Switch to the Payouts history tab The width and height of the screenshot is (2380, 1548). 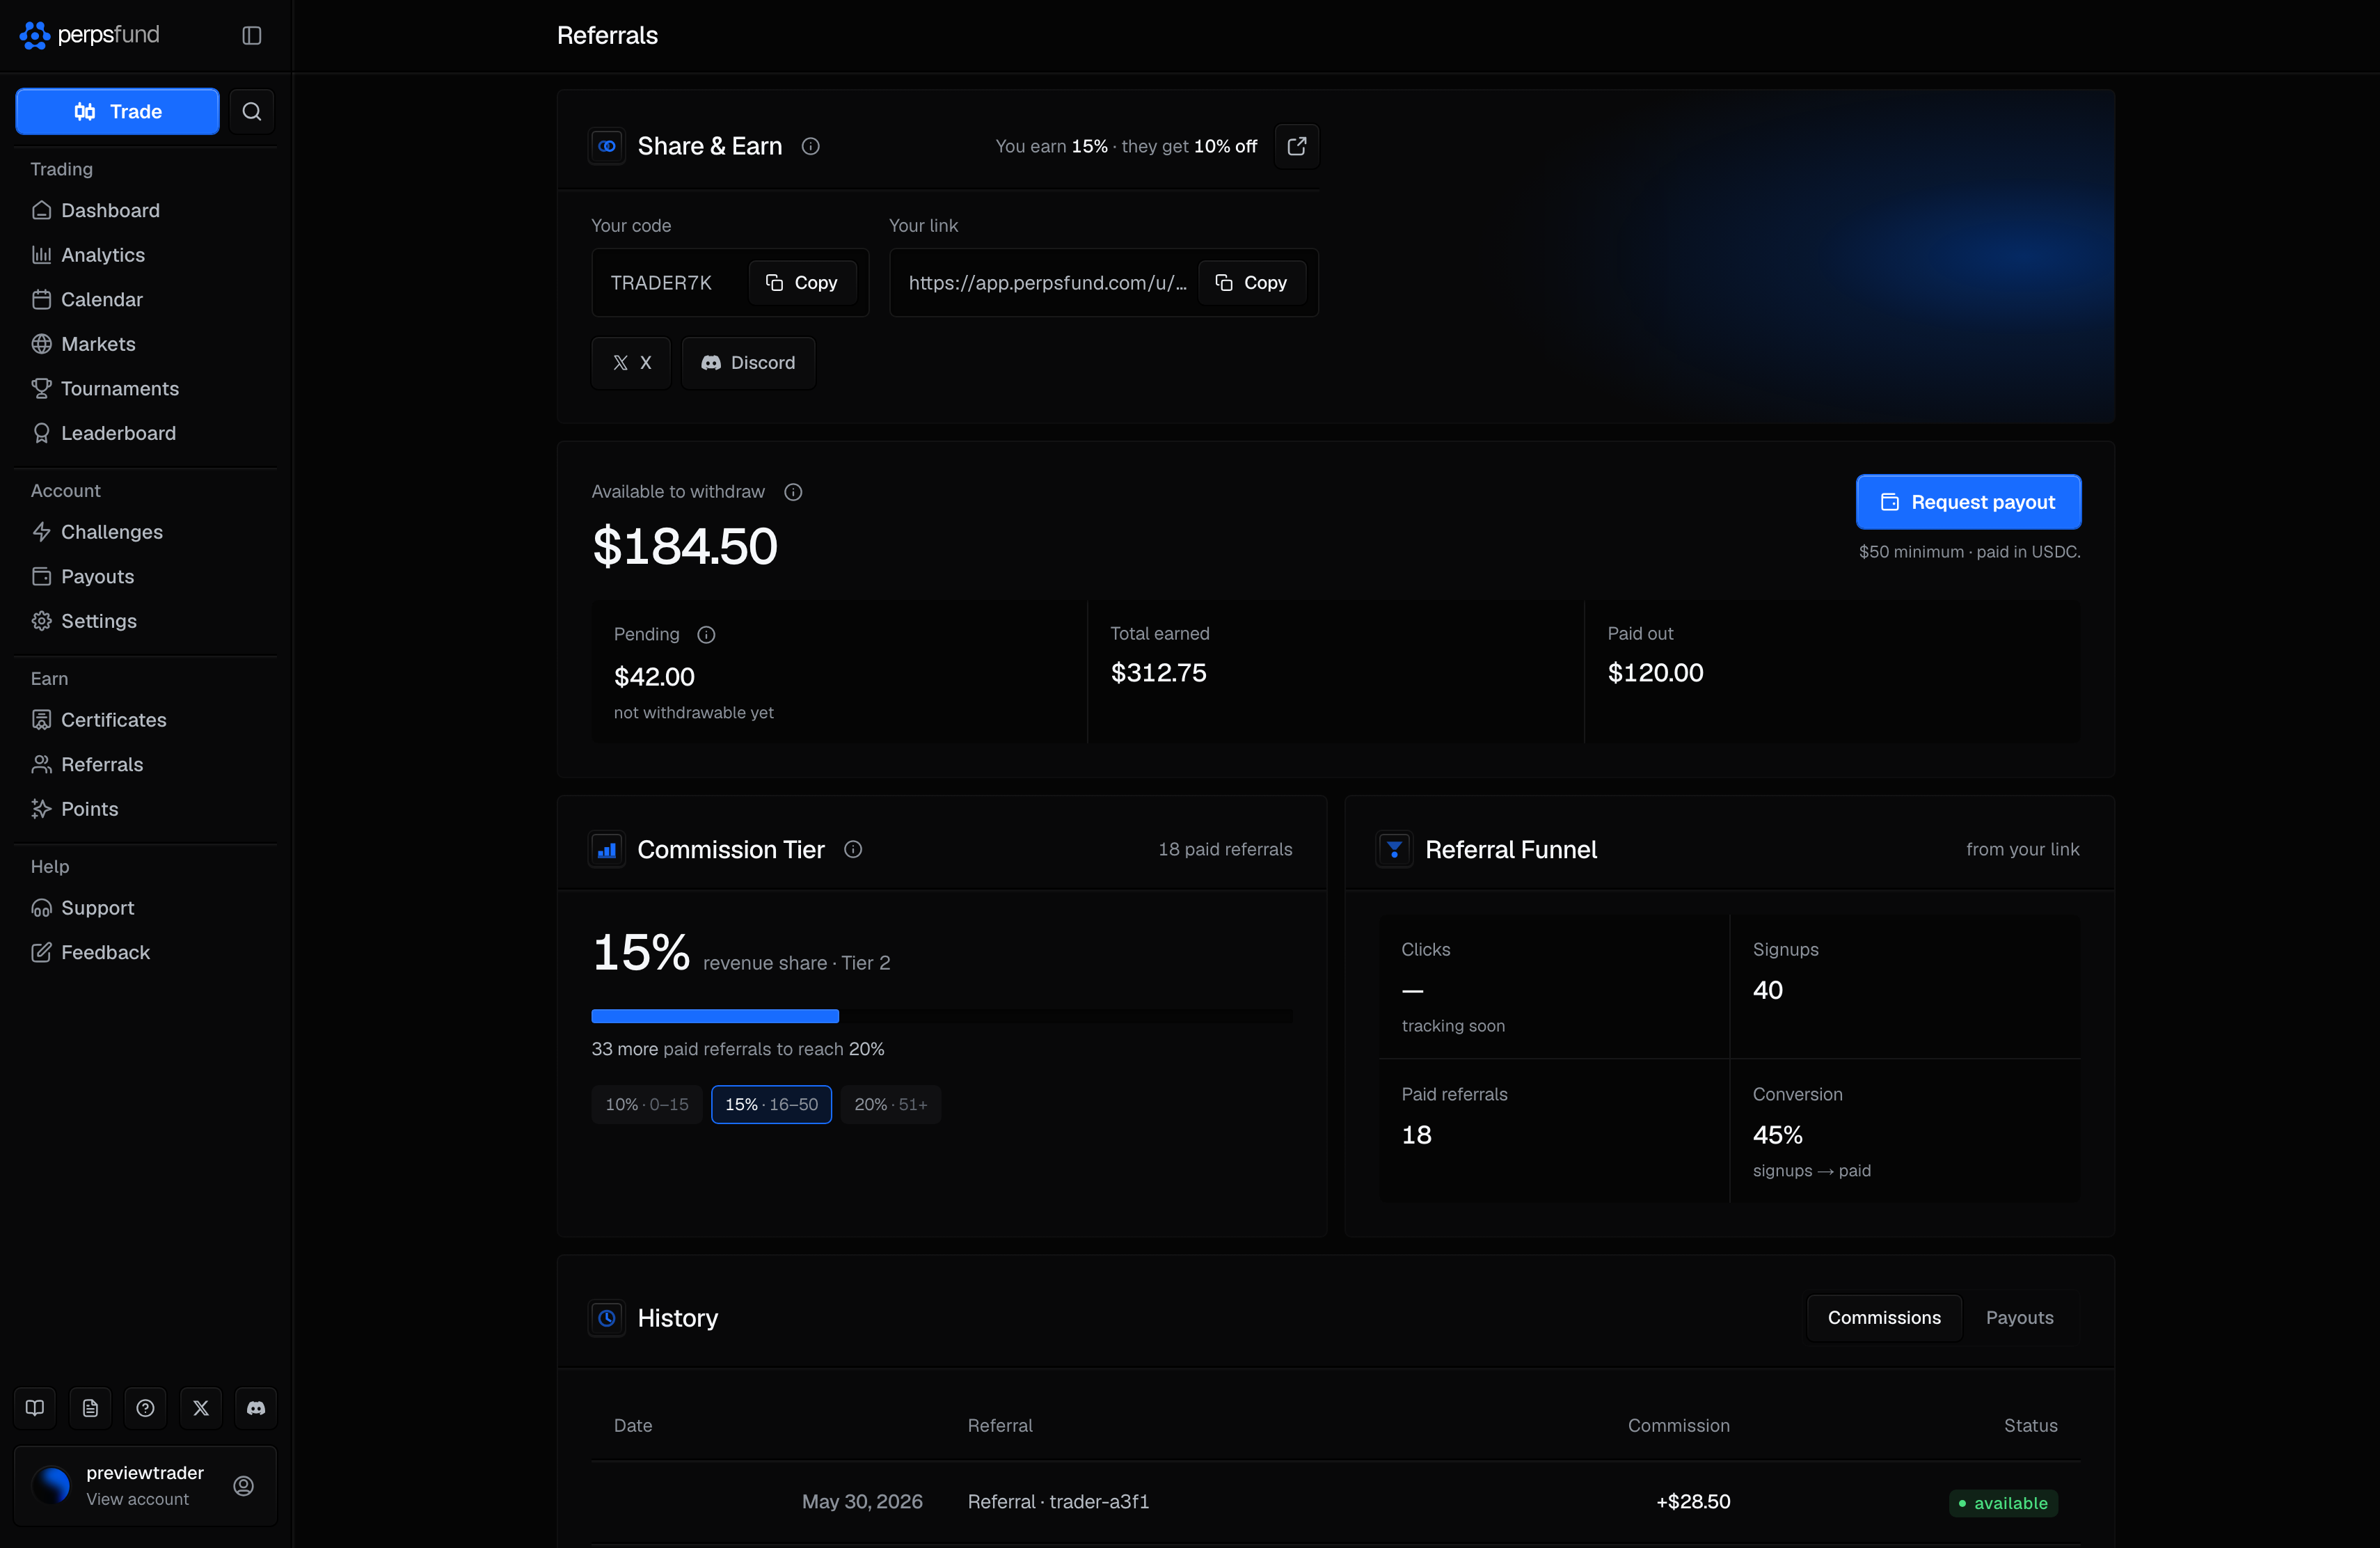click(x=2019, y=1318)
